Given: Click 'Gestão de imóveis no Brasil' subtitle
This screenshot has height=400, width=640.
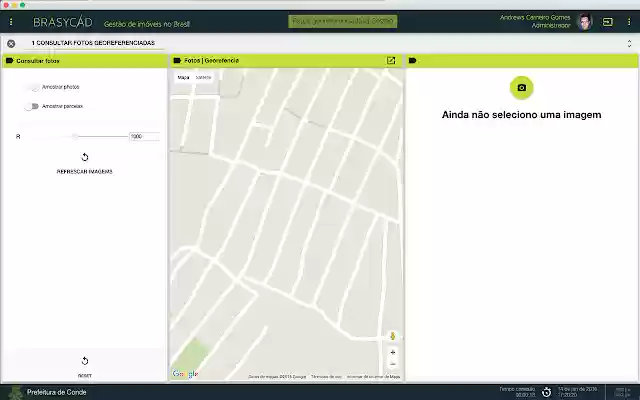Looking at the screenshot, I should coord(147,24).
